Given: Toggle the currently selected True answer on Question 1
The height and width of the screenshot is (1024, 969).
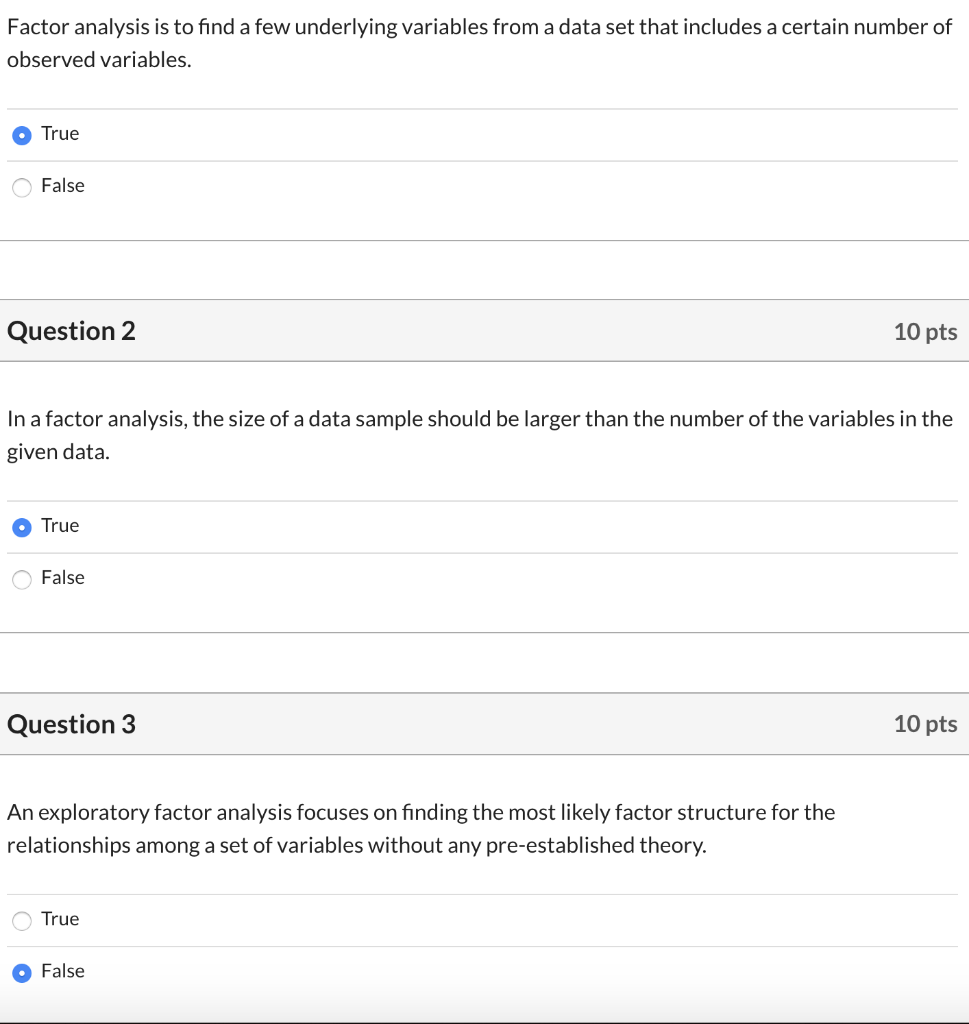Looking at the screenshot, I should tap(21, 134).
